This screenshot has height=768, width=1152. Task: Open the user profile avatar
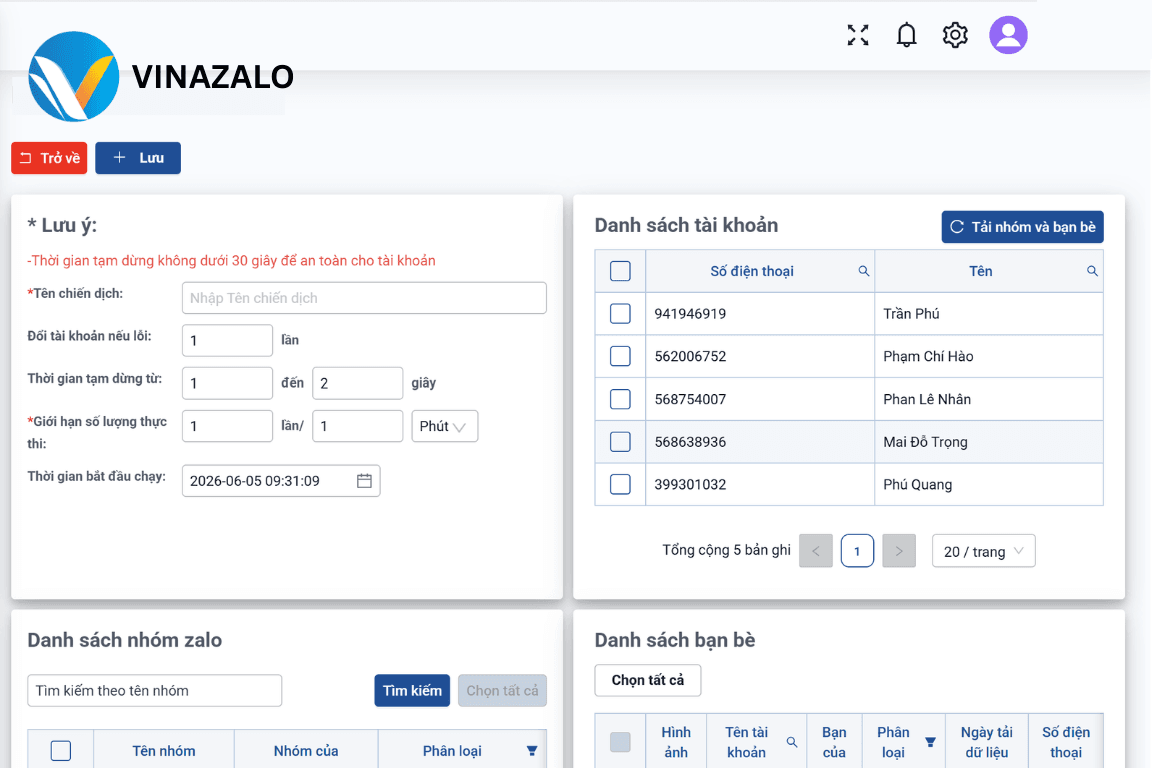click(x=1007, y=35)
